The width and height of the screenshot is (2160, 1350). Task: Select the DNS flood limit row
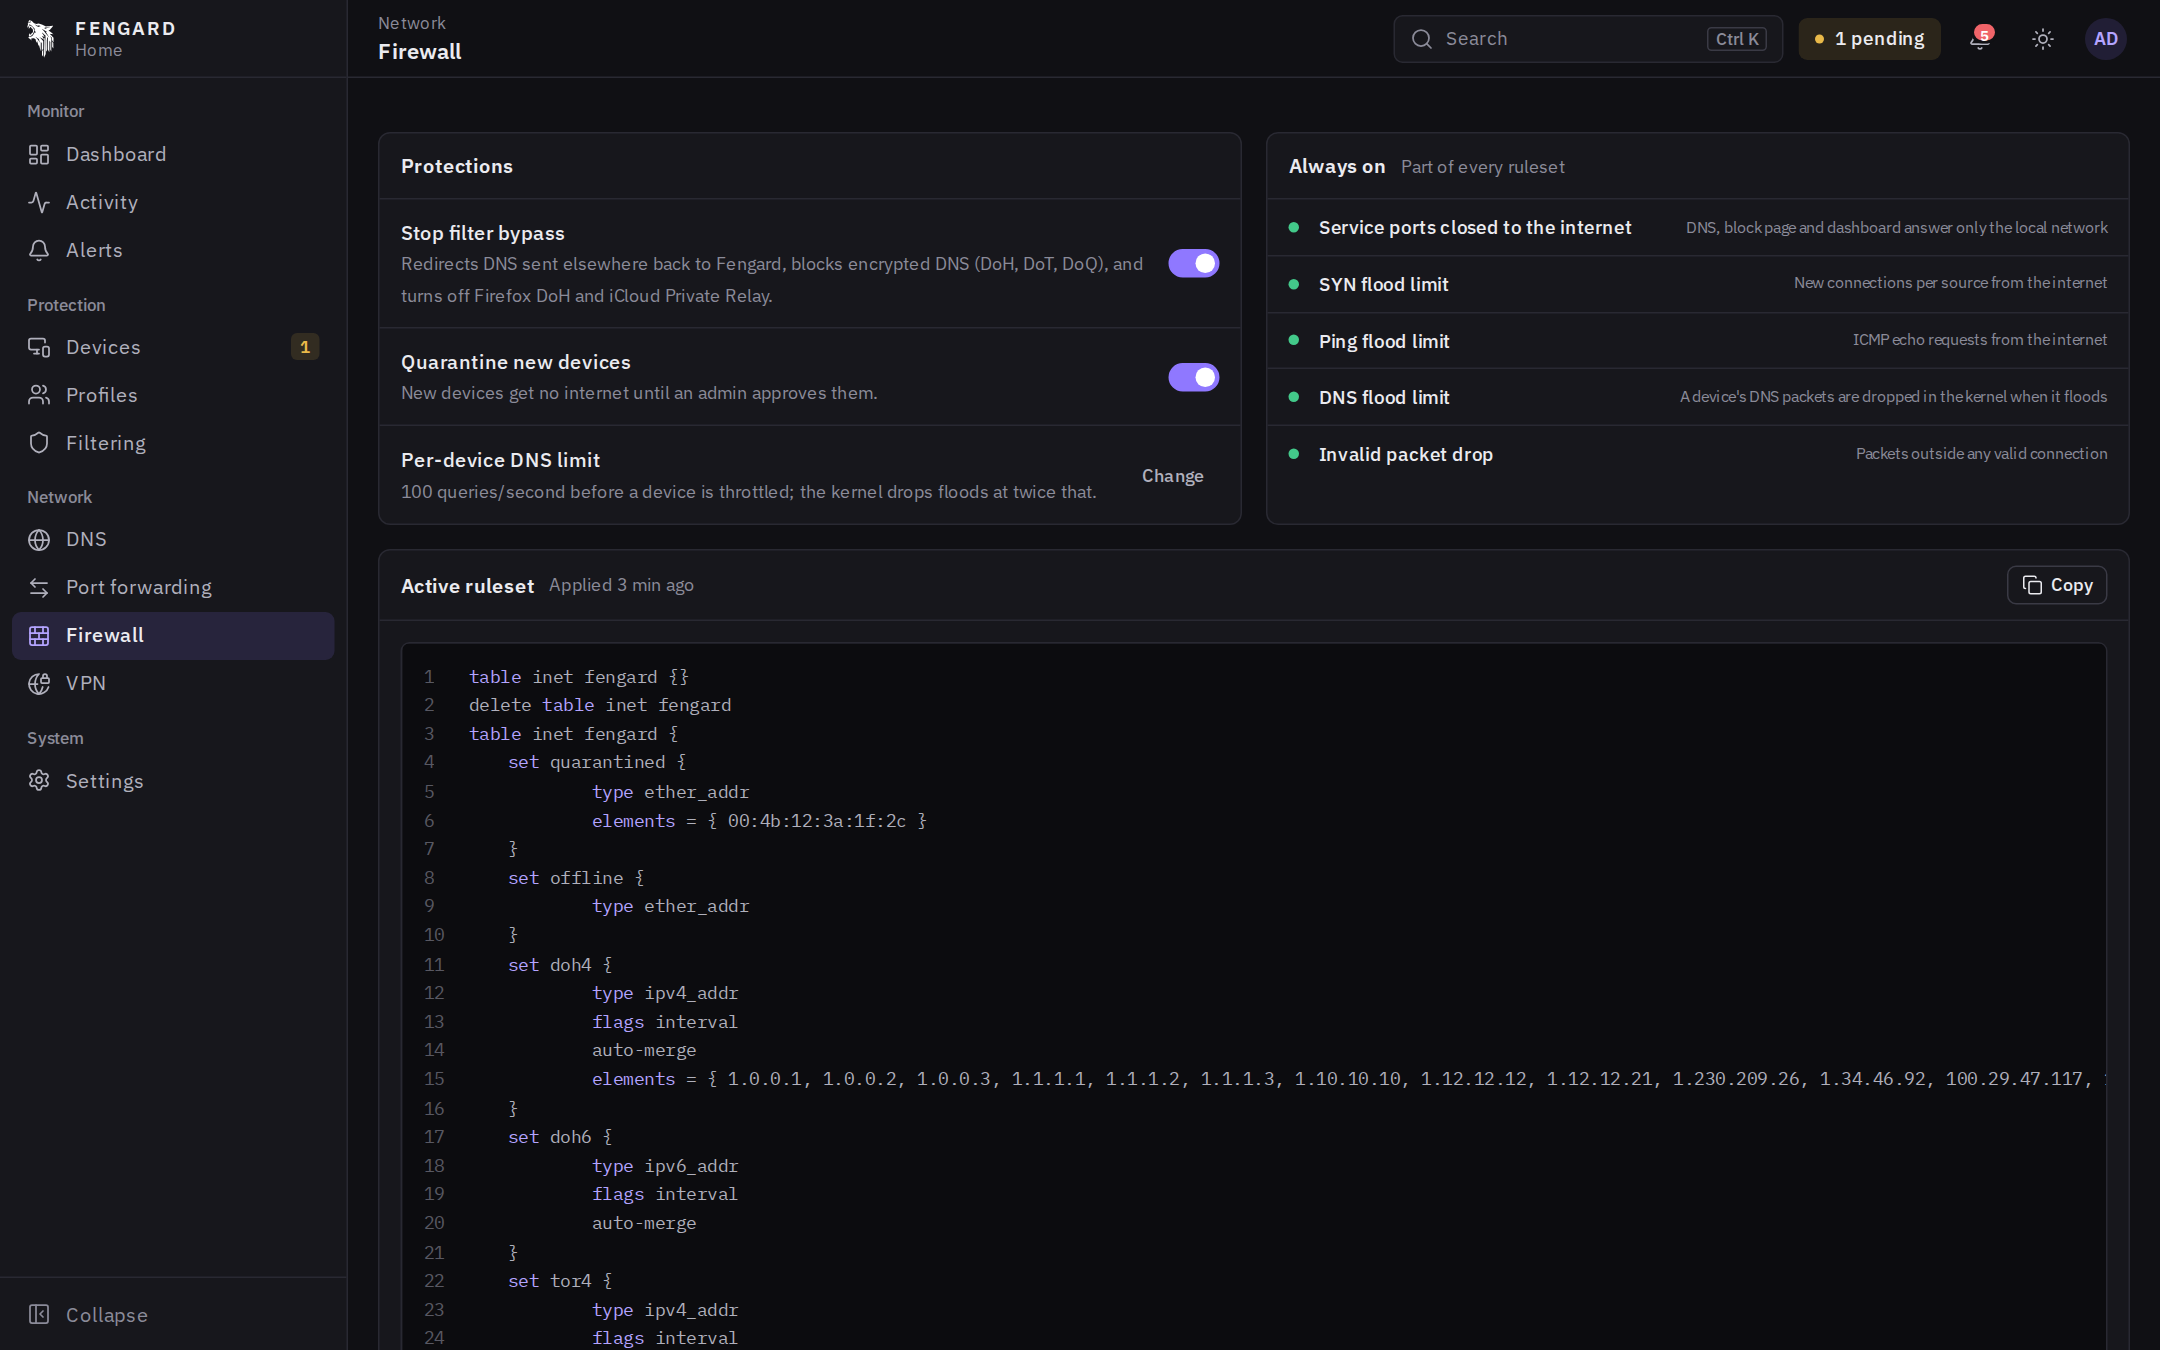pos(1697,397)
